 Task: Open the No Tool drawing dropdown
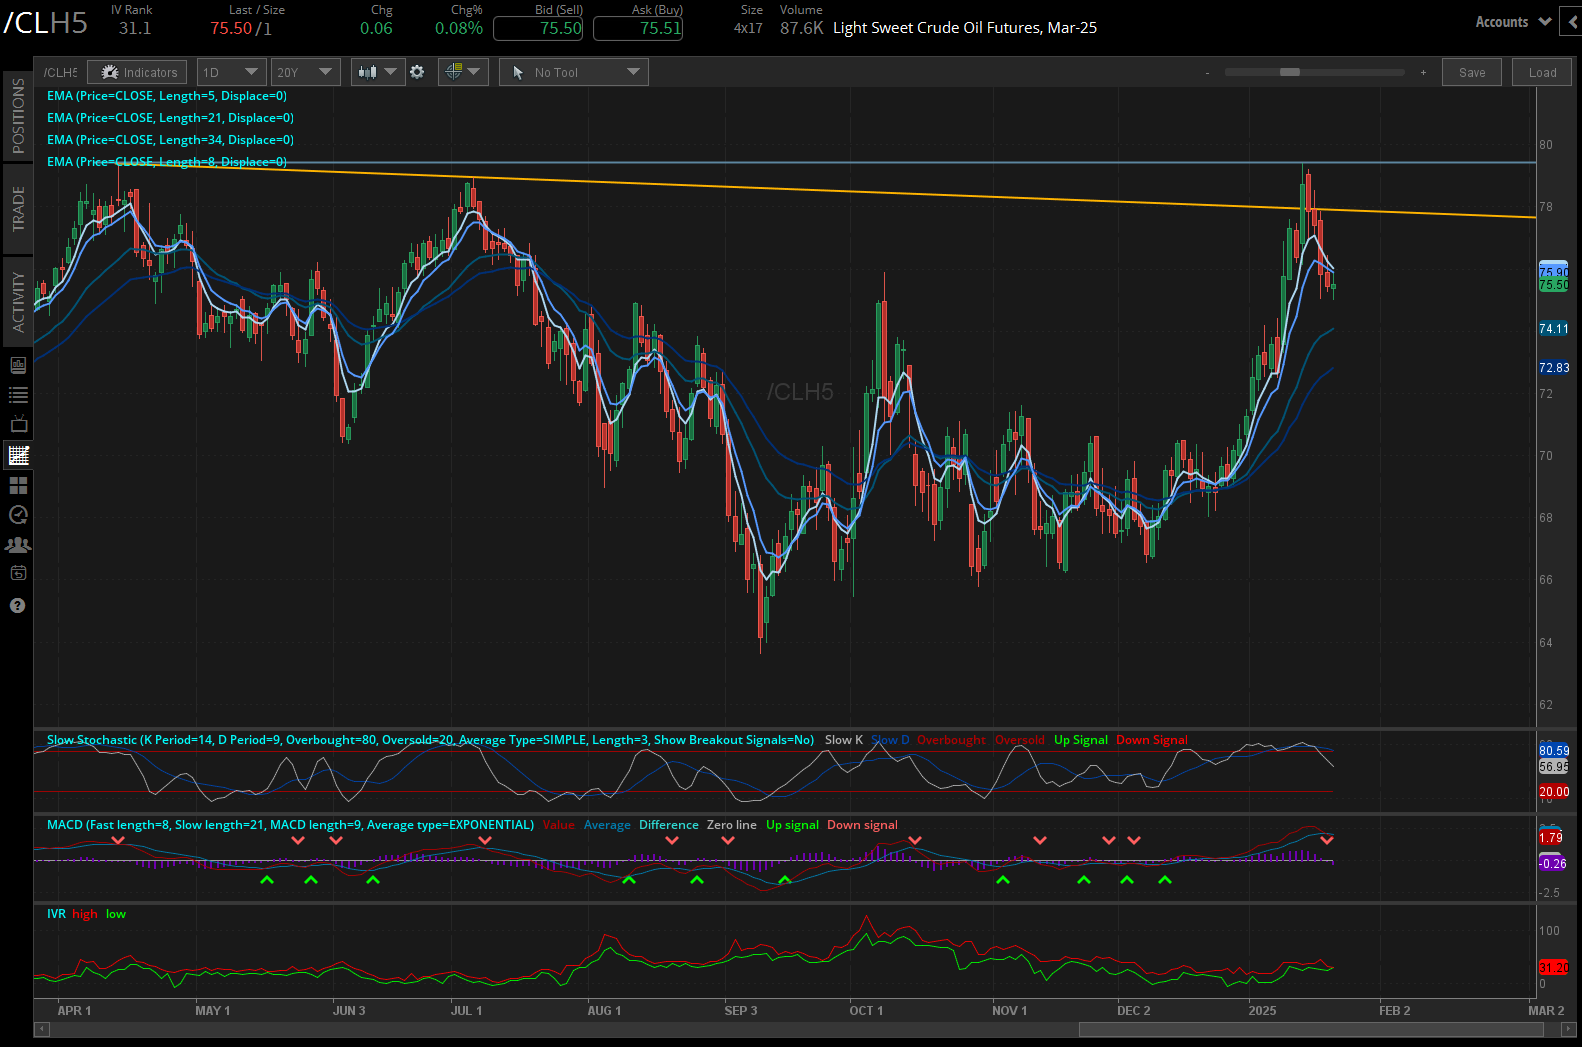coord(574,72)
